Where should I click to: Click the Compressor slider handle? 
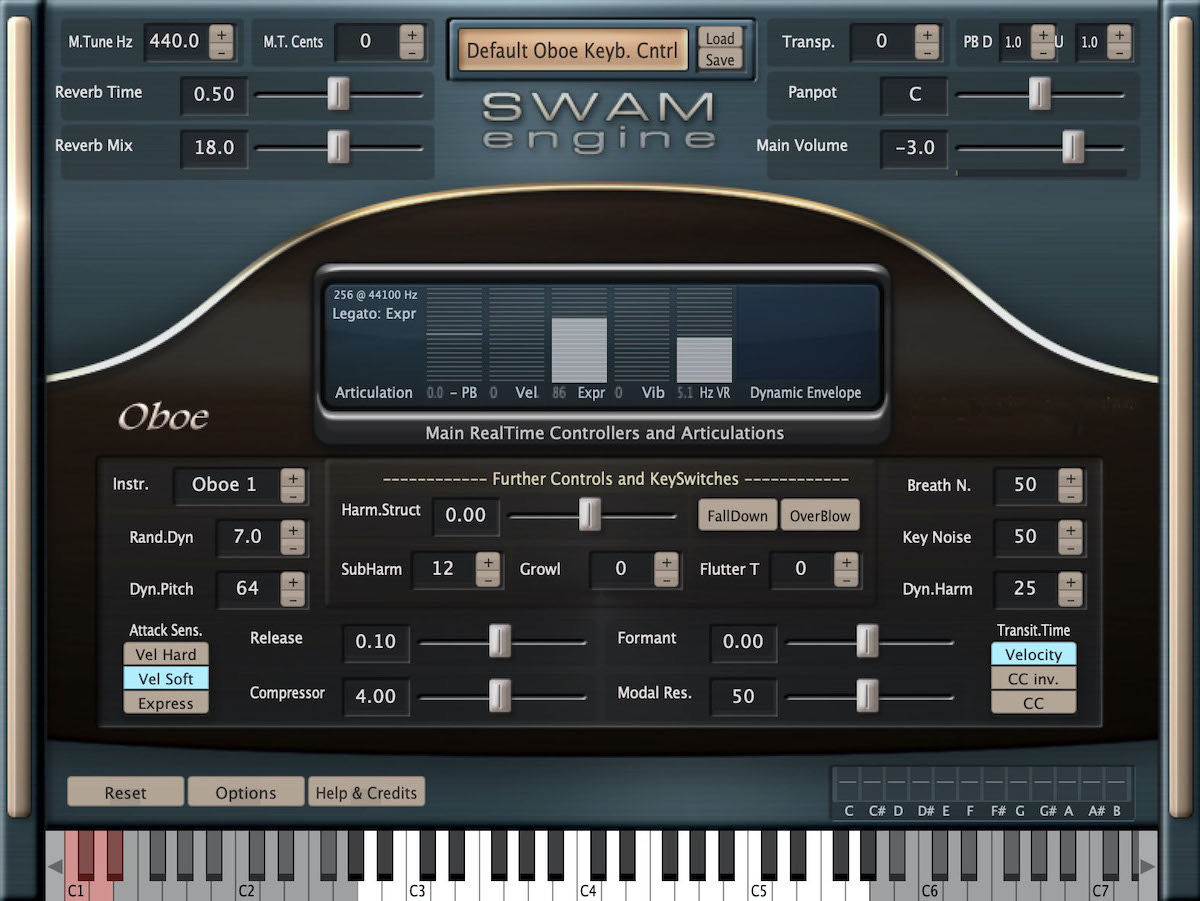[500, 694]
